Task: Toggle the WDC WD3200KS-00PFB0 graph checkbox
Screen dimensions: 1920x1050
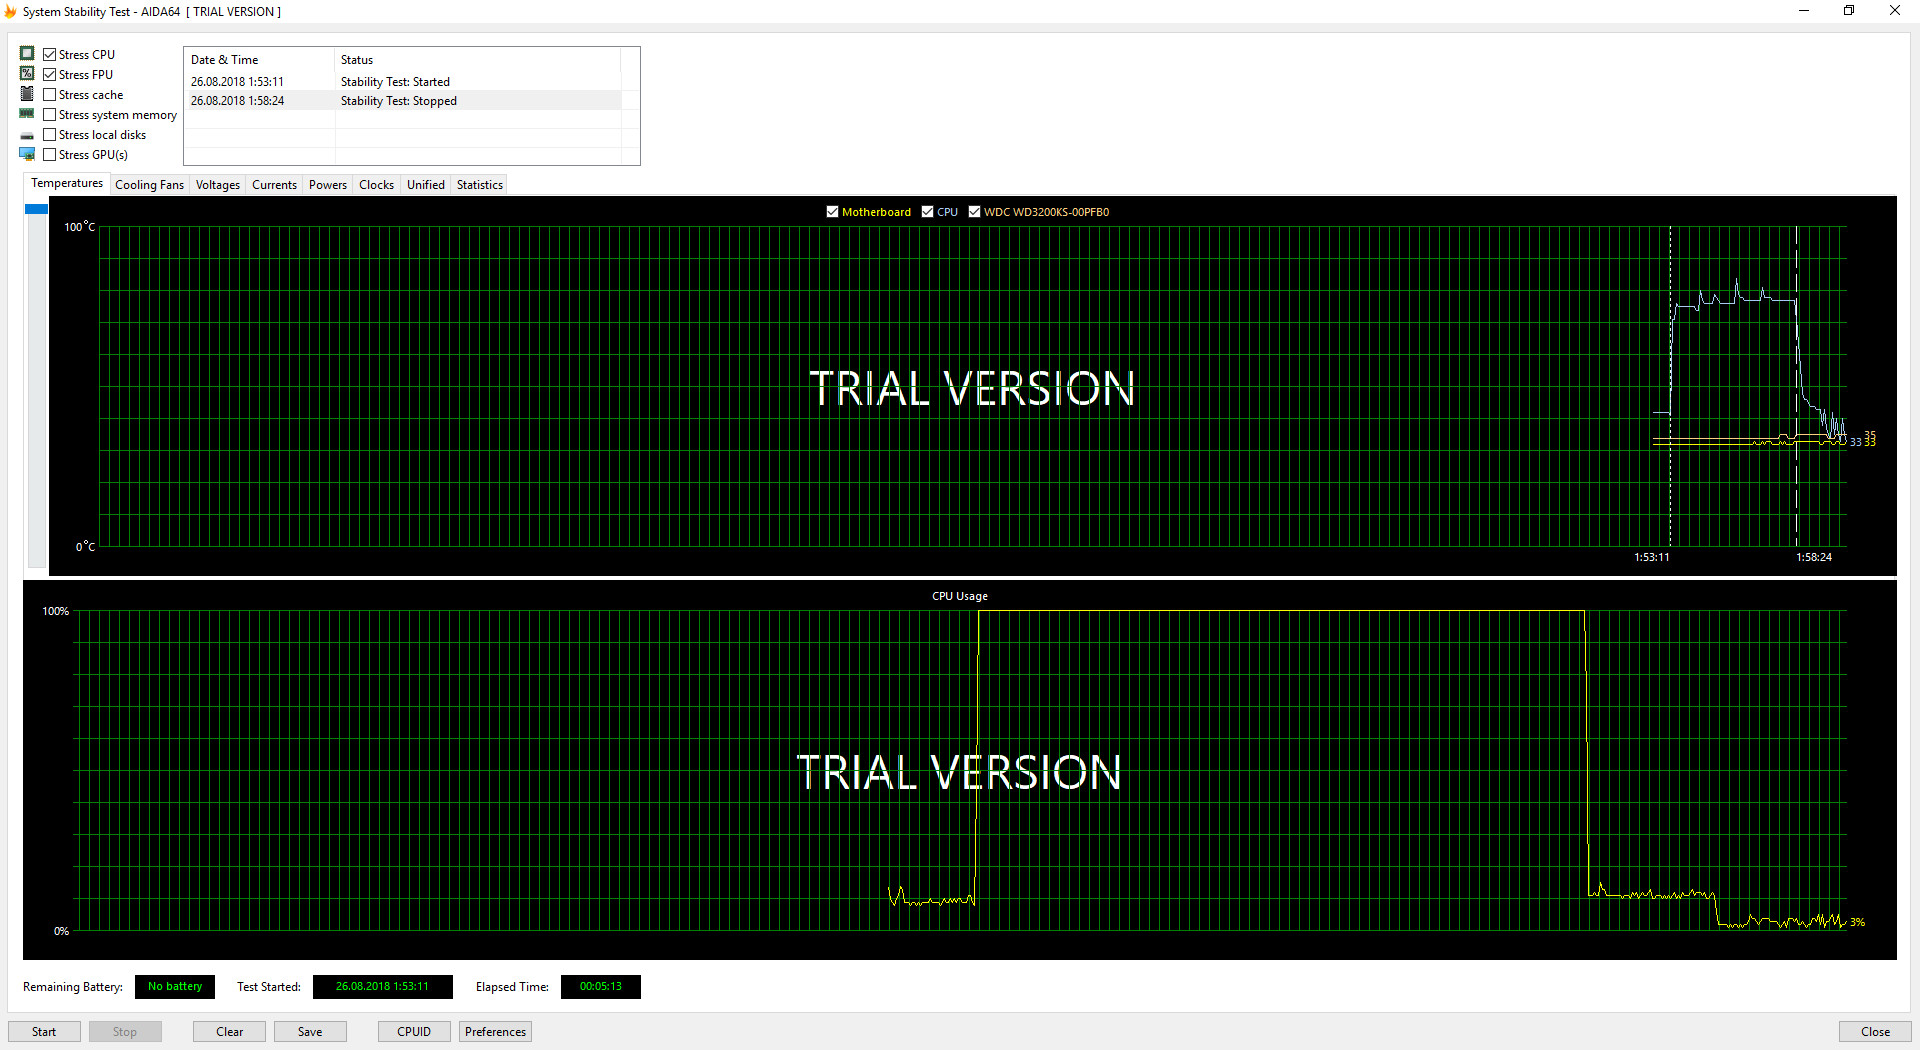Action: coord(974,212)
